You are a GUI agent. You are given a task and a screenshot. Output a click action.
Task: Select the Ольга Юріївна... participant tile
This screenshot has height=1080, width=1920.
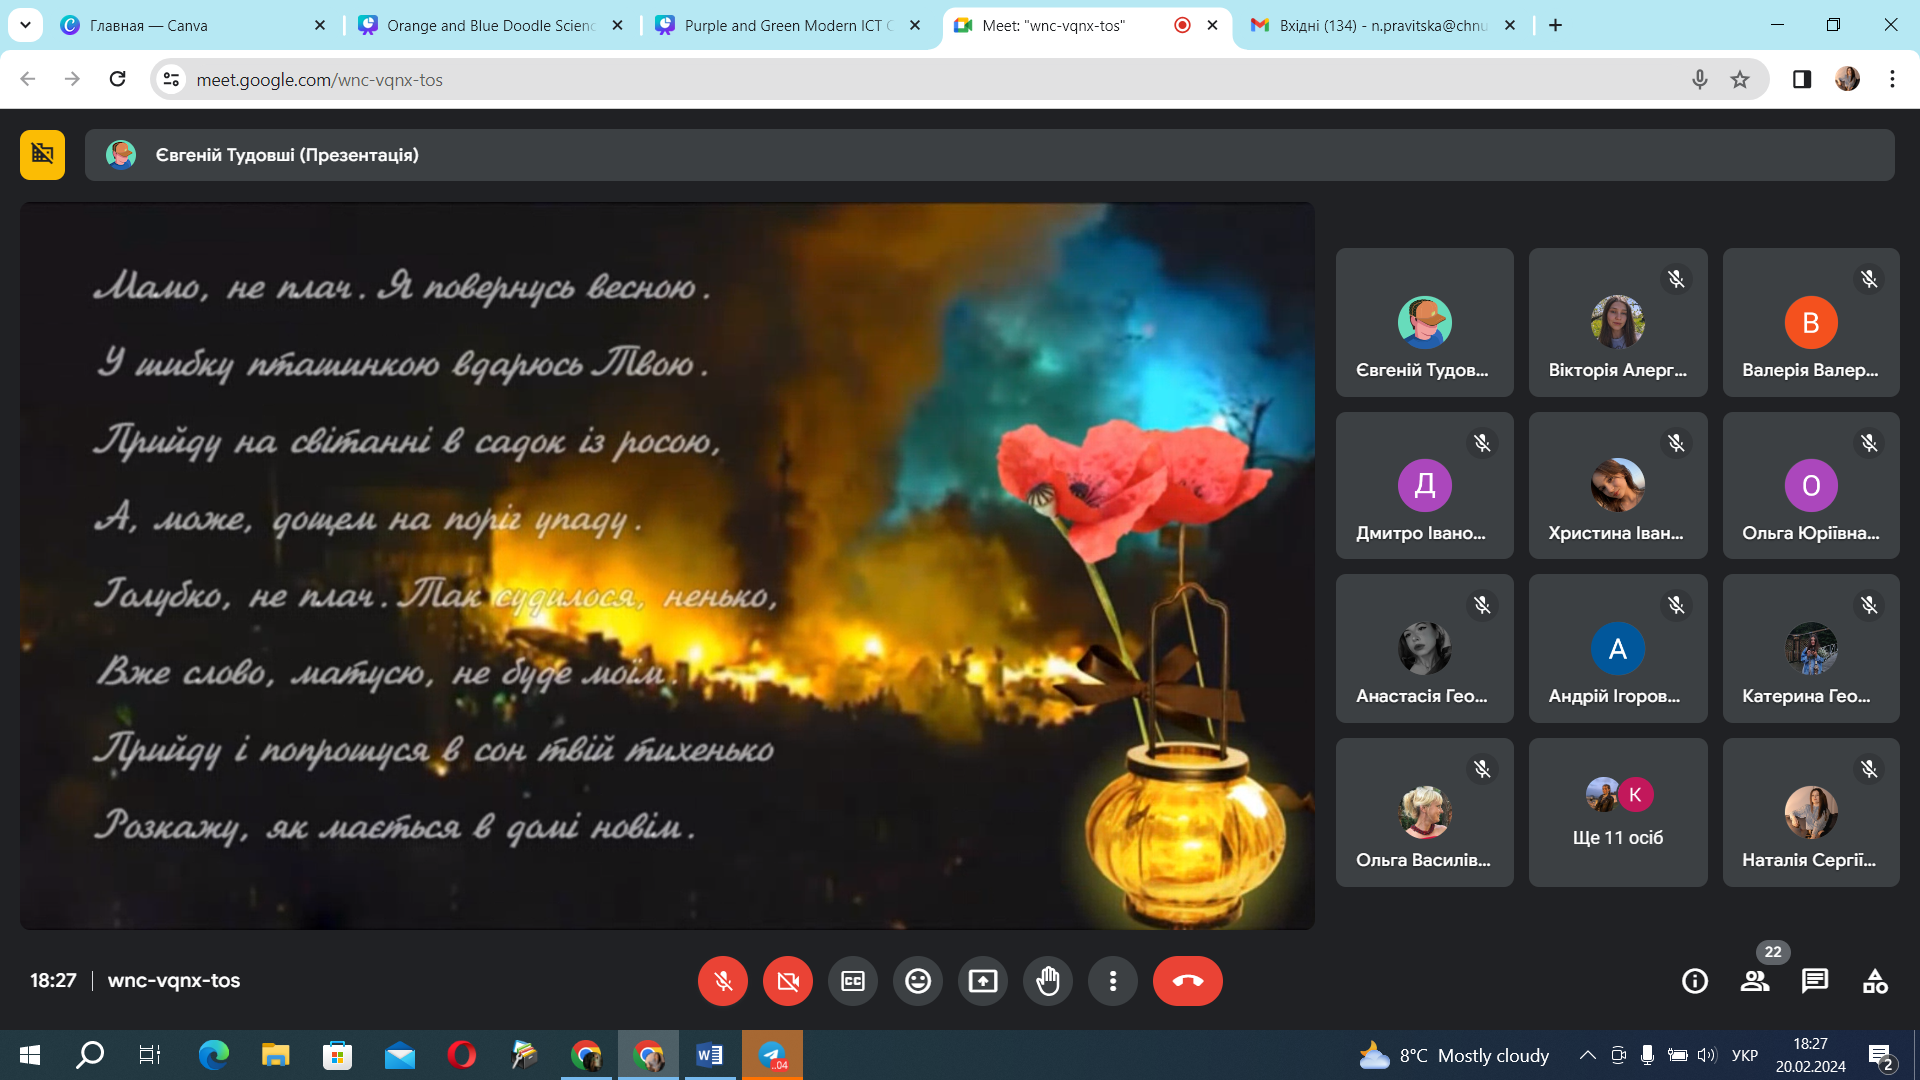pyautogui.click(x=1811, y=485)
